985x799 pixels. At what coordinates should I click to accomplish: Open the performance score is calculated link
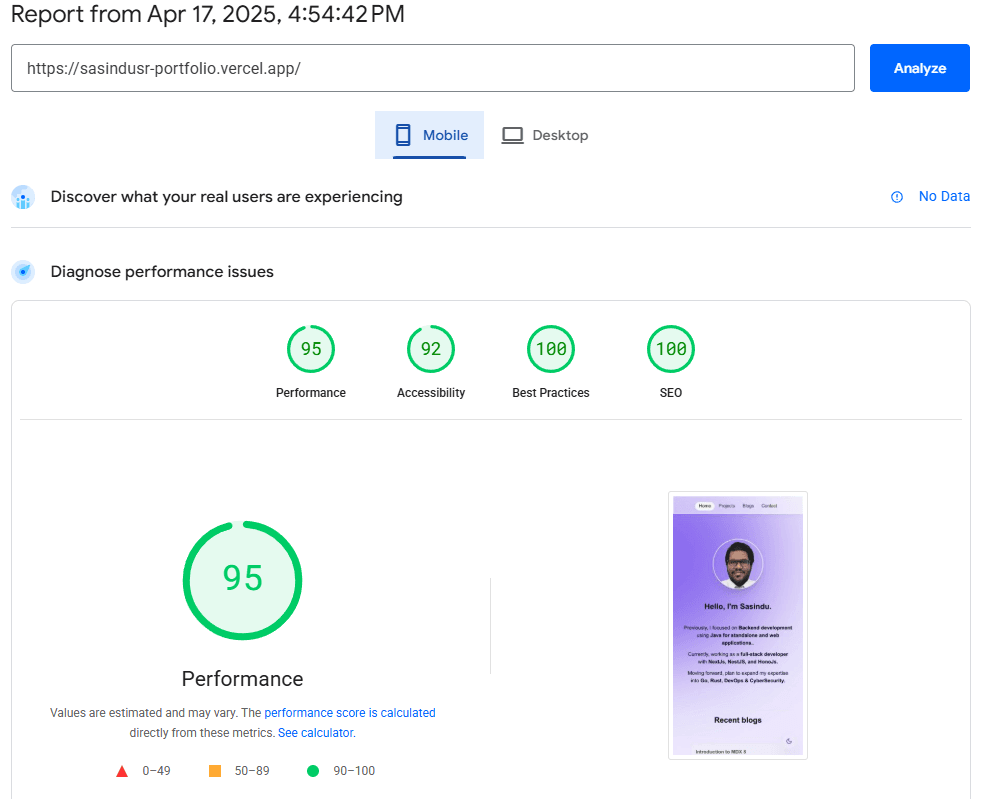tap(349, 712)
